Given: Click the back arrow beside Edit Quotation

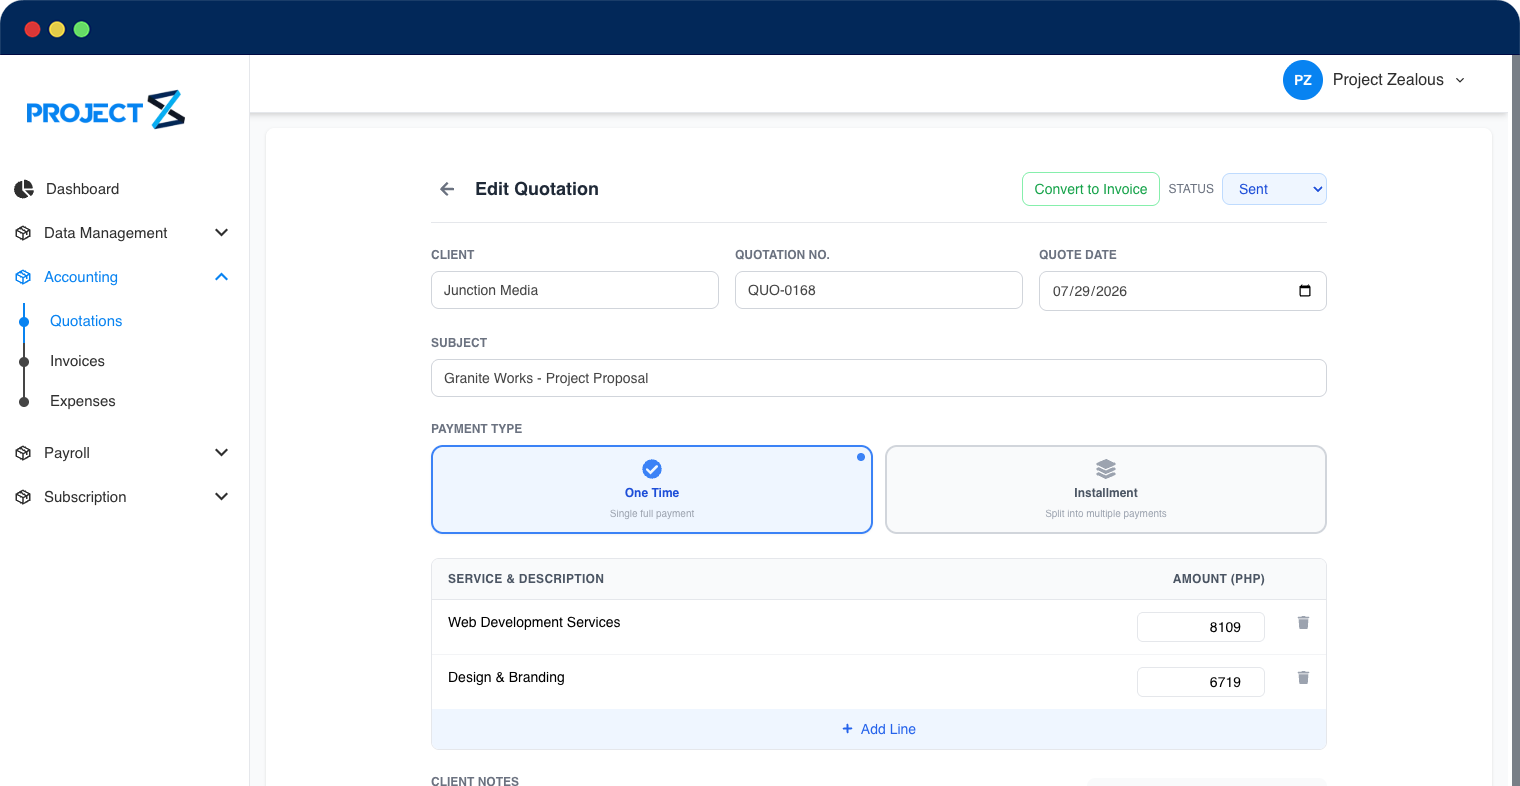Looking at the screenshot, I should click(447, 189).
